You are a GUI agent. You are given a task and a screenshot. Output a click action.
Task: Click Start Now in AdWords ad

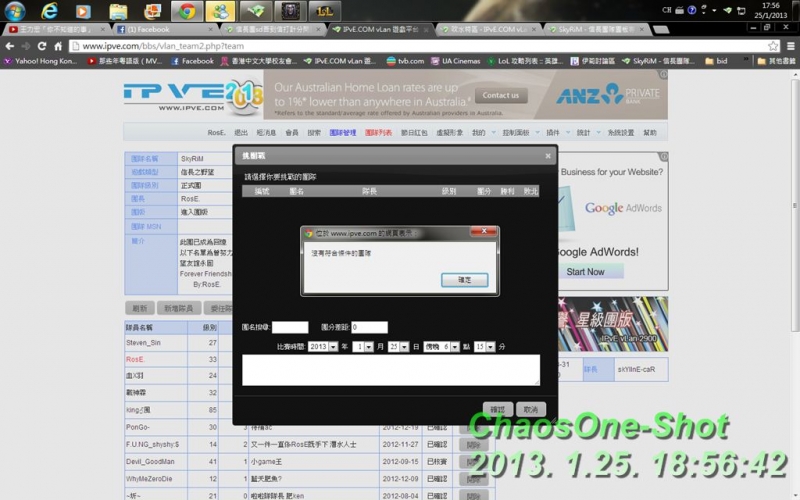[585, 272]
